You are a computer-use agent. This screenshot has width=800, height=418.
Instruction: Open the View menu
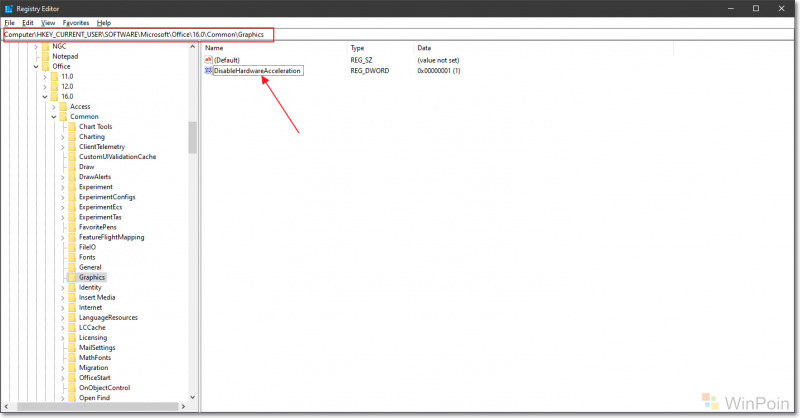48,23
